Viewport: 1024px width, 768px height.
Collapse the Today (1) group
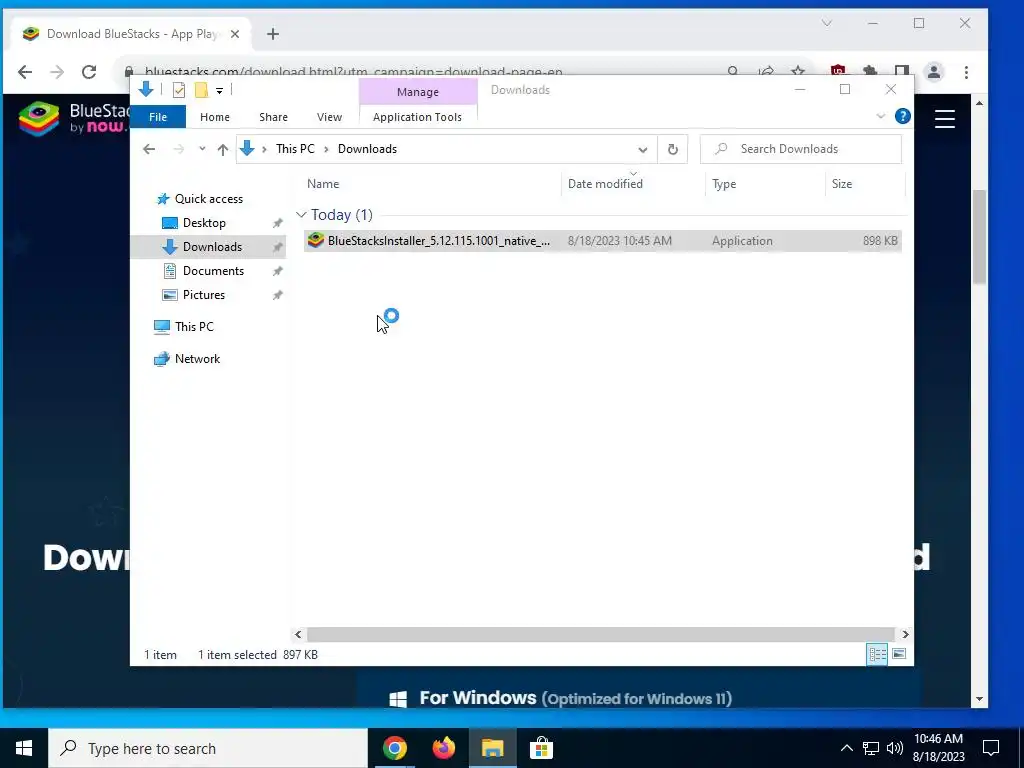pyautogui.click(x=301, y=215)
